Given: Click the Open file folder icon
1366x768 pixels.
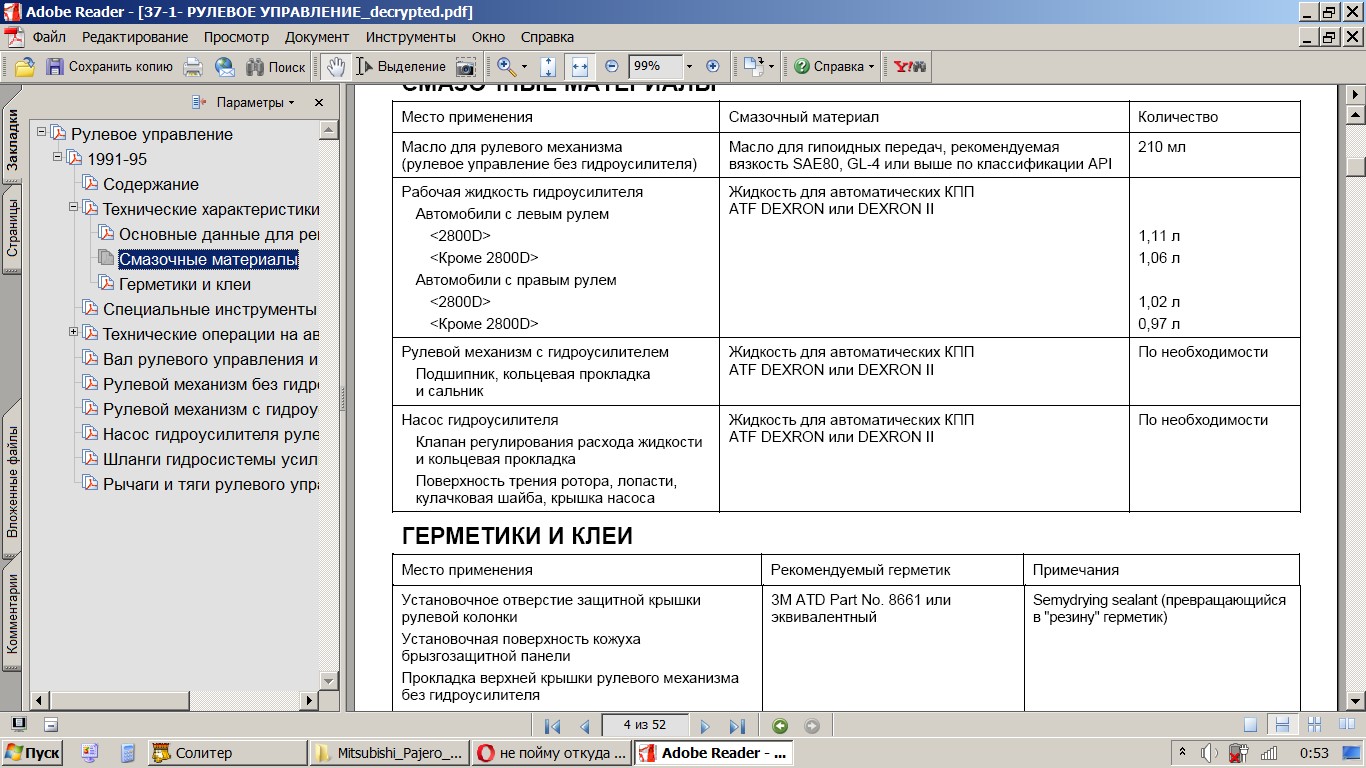Looking at the screenshot, I should tap(24, 67).
